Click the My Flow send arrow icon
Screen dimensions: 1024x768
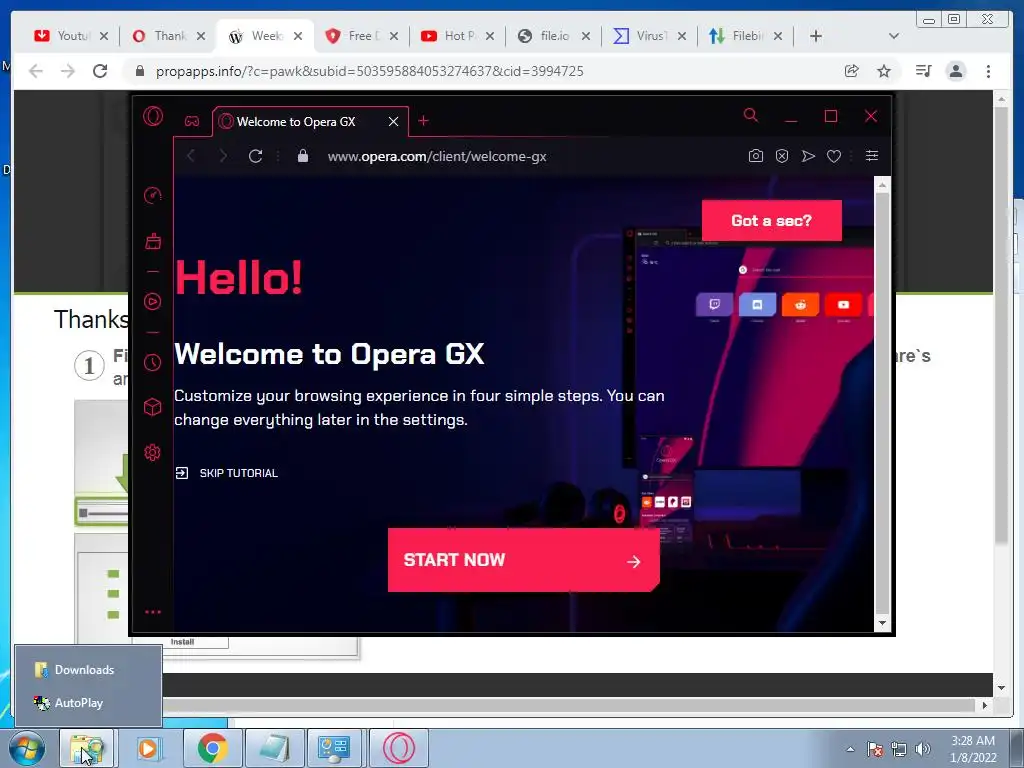click(808, 156)
